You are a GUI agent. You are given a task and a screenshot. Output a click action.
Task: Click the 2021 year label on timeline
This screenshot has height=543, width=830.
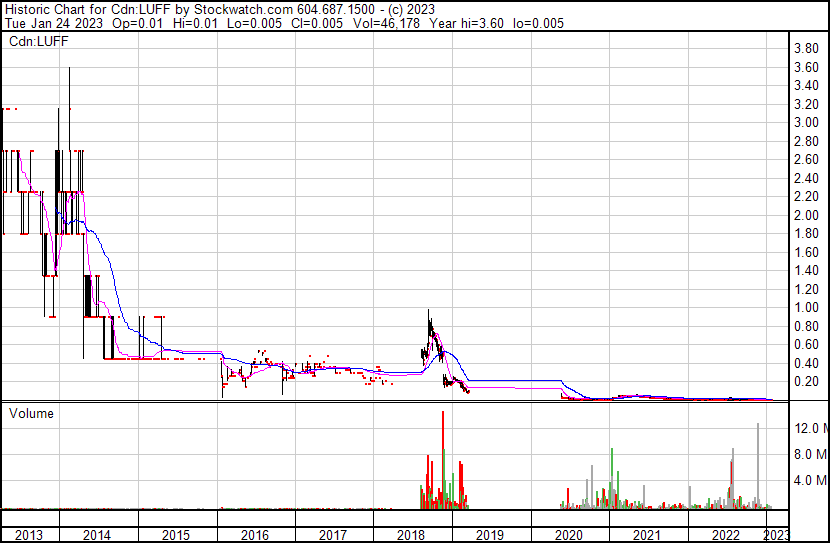[648, 535]
